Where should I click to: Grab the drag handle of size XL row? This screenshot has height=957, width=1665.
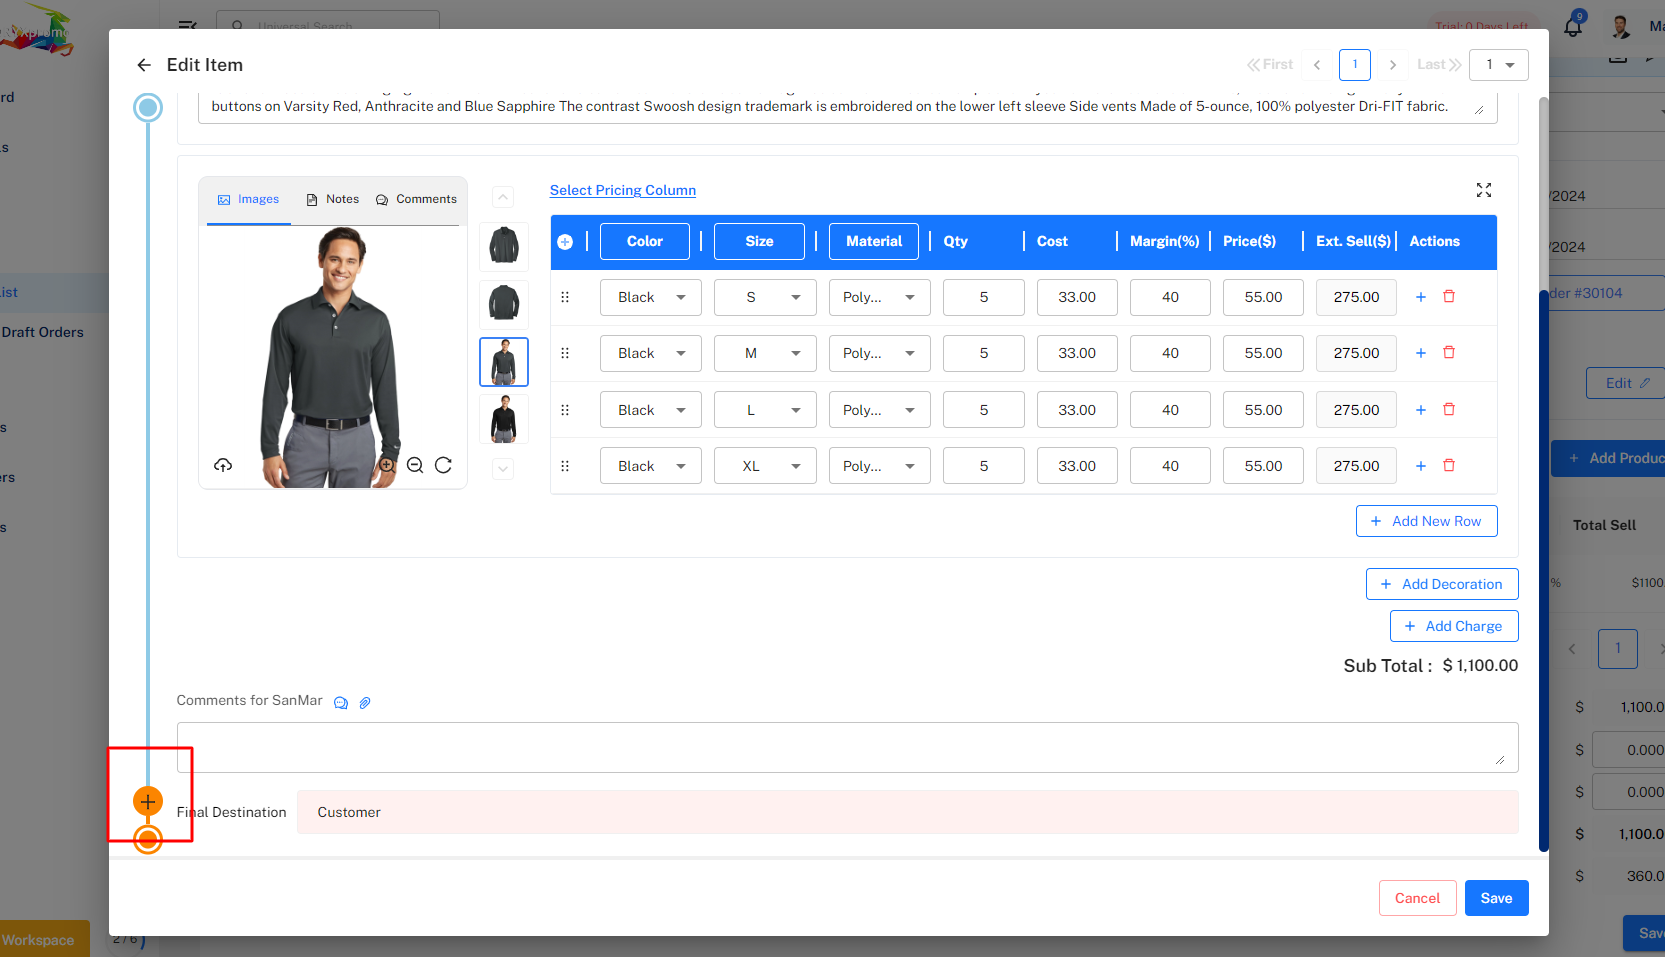[565, 466]
